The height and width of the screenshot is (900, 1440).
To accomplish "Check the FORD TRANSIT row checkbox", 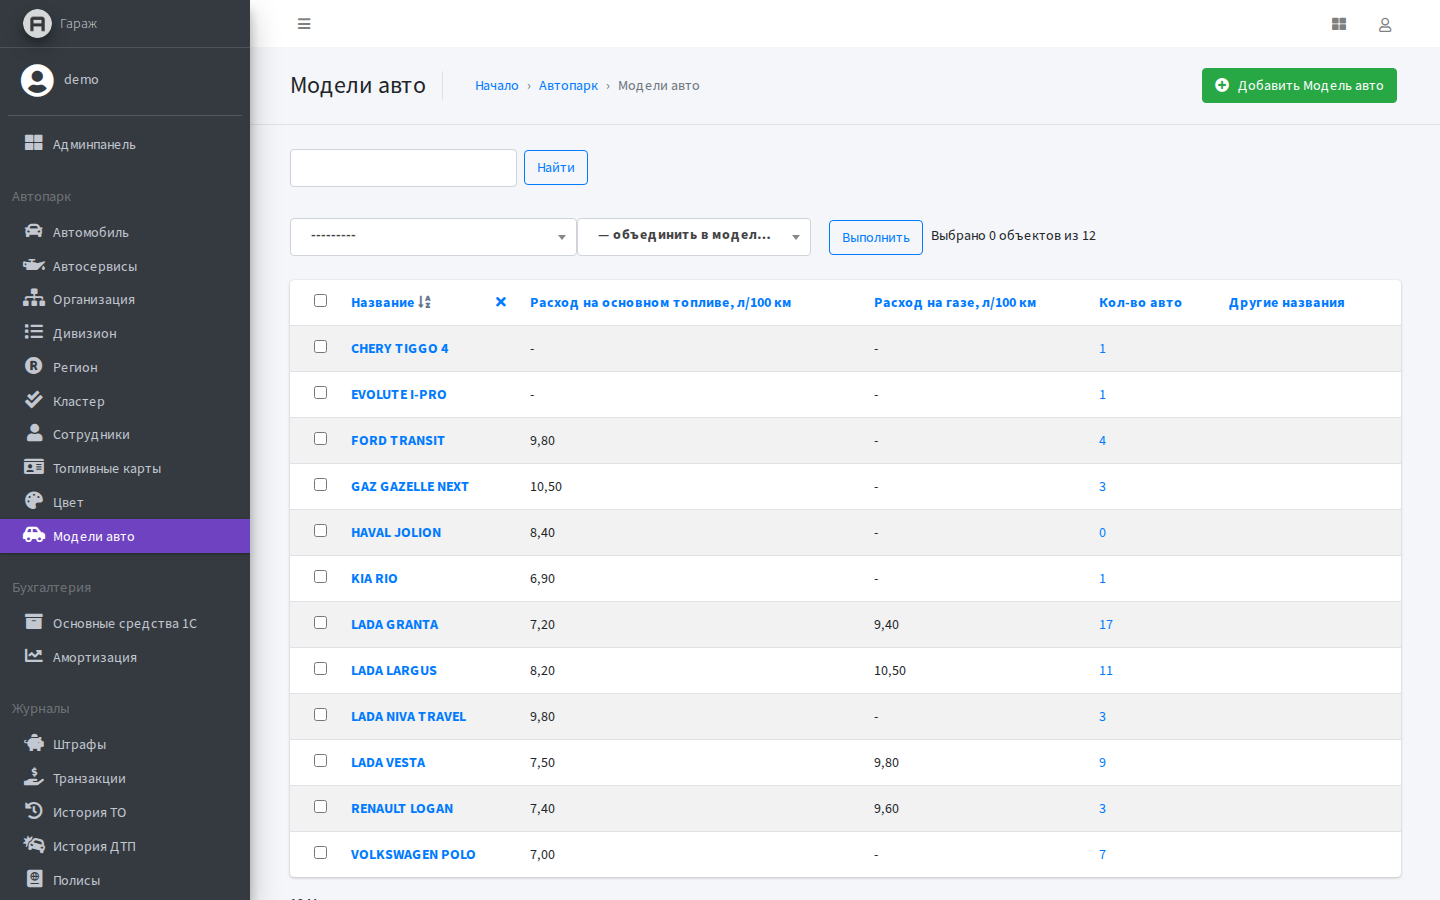I will pyautogui.click(x=320, y=439).
